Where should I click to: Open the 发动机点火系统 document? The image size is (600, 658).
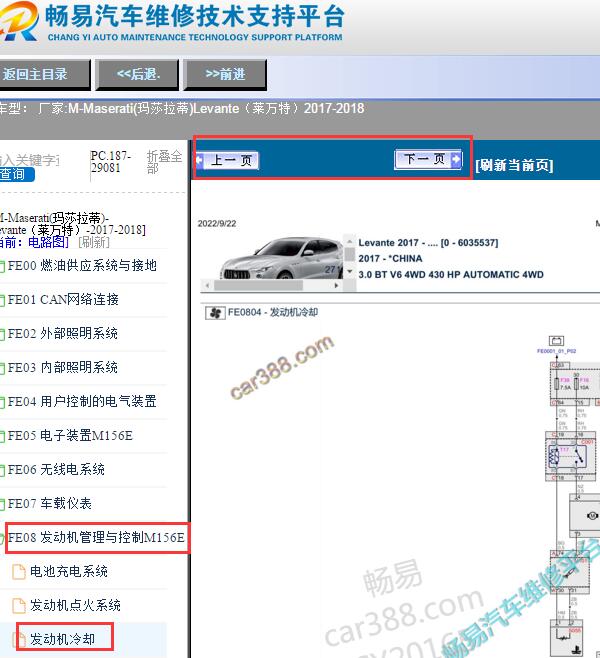pyautogui.click(x=75, y=605)
